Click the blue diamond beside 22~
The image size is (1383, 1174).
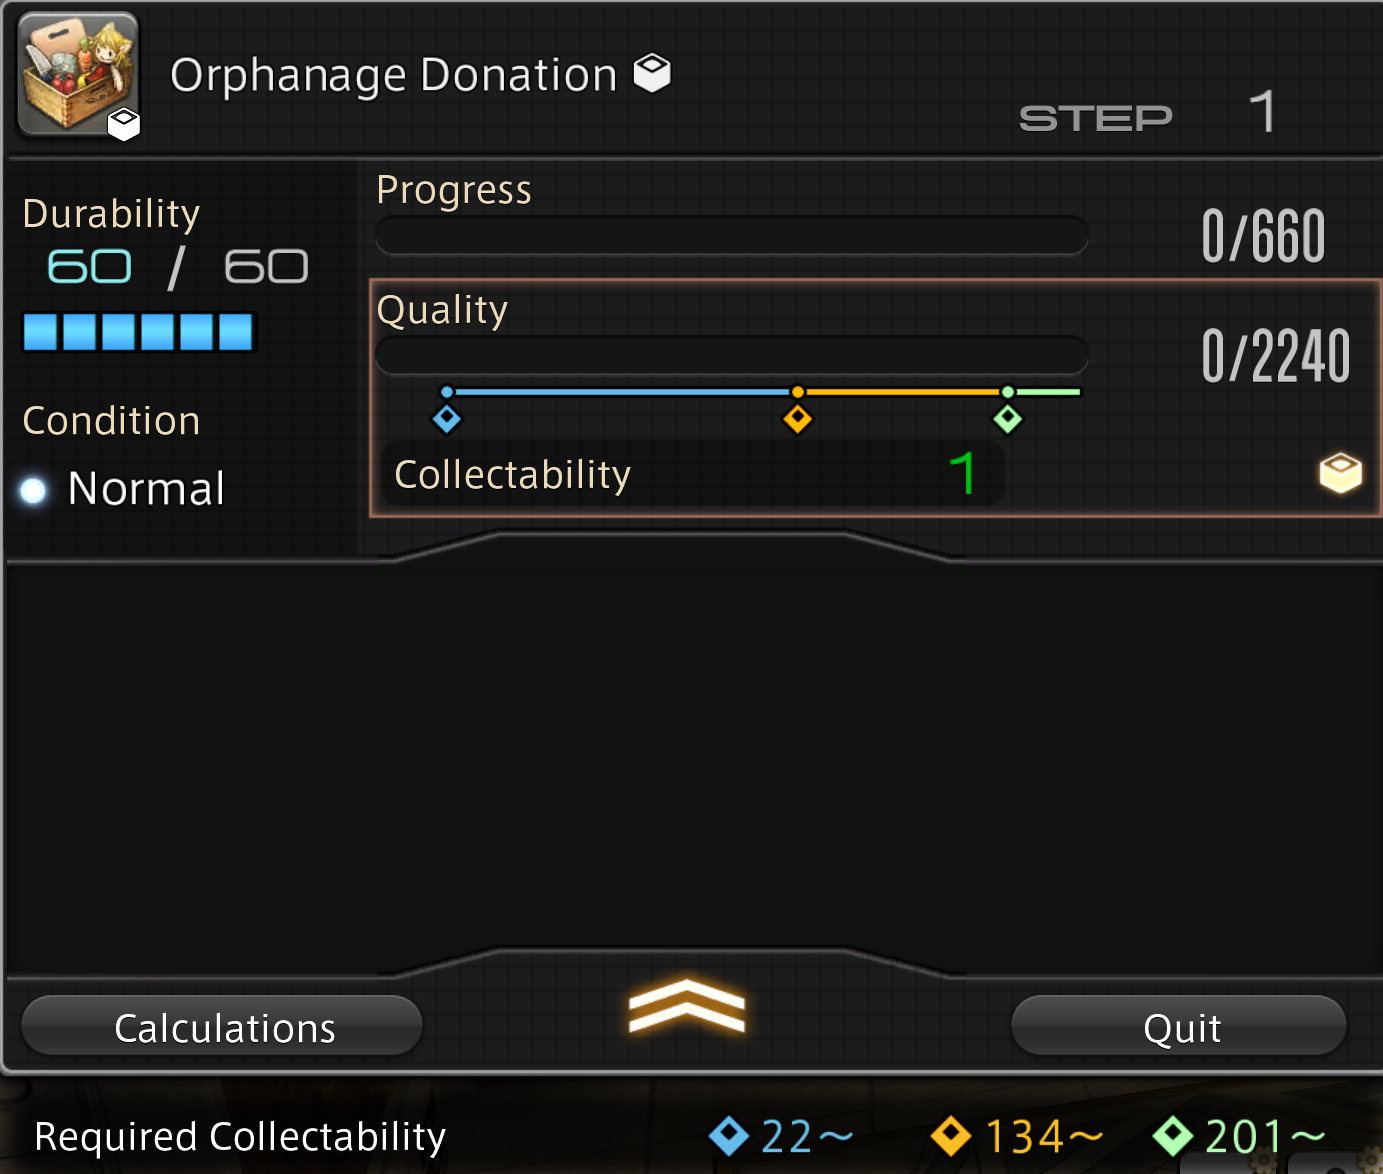(728, 1135)
